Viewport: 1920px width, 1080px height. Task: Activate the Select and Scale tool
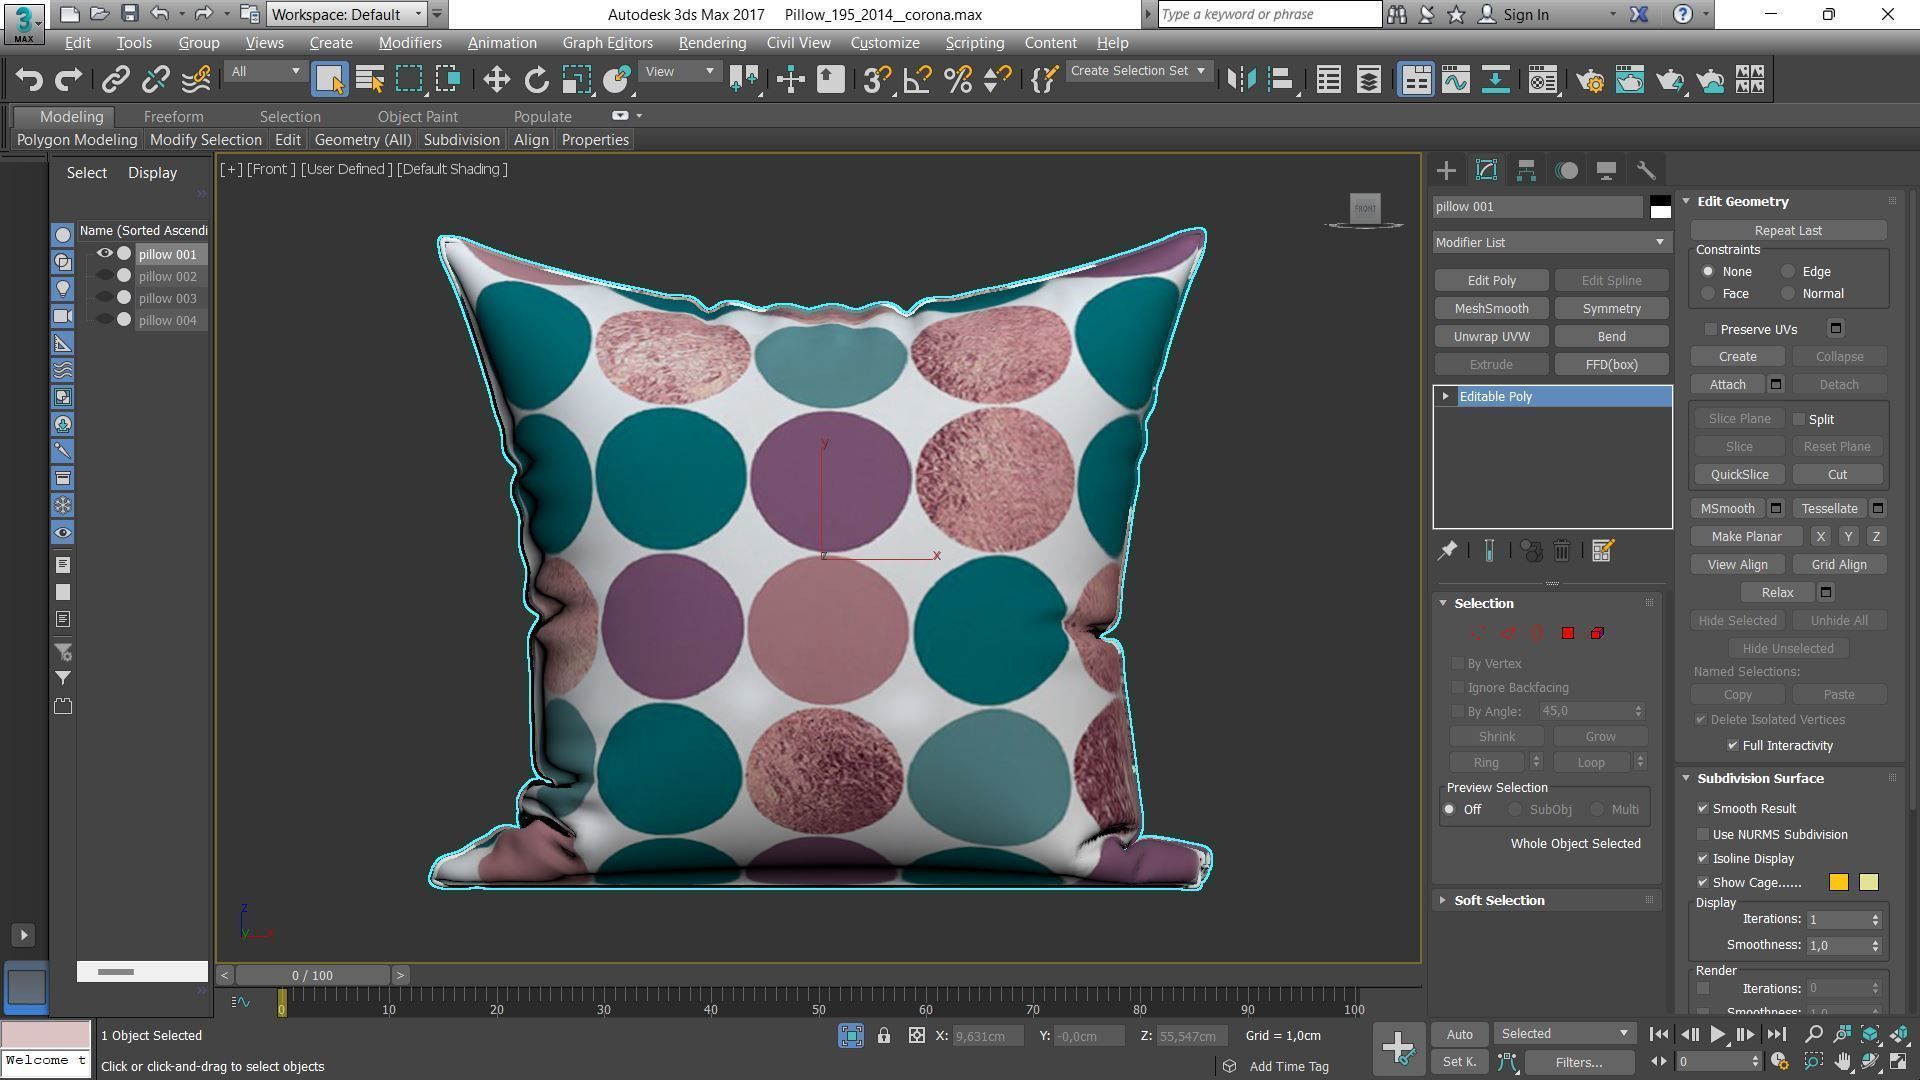[577, 80]
